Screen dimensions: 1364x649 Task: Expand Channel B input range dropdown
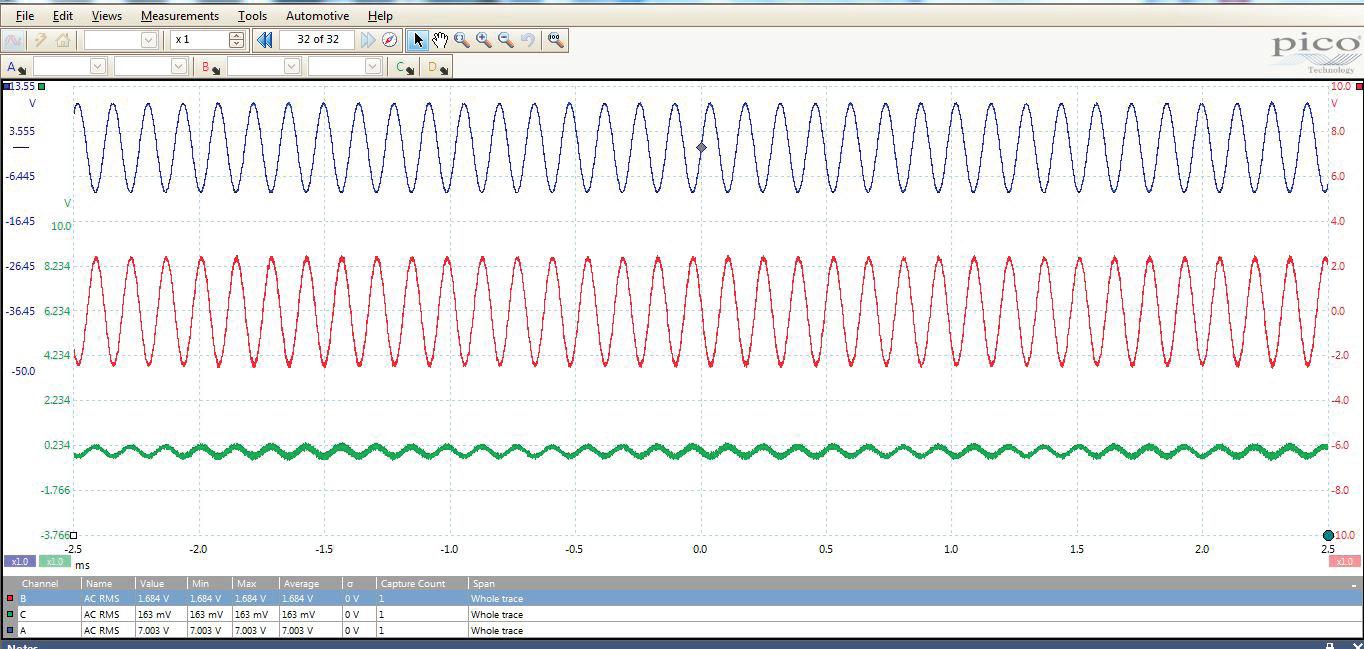pyautogui.click(x=291, y=67)
